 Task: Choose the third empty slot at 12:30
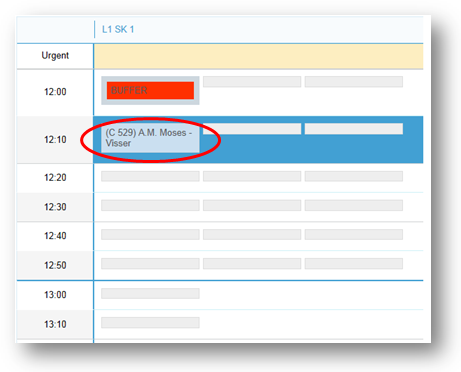[x=354, y=205]
